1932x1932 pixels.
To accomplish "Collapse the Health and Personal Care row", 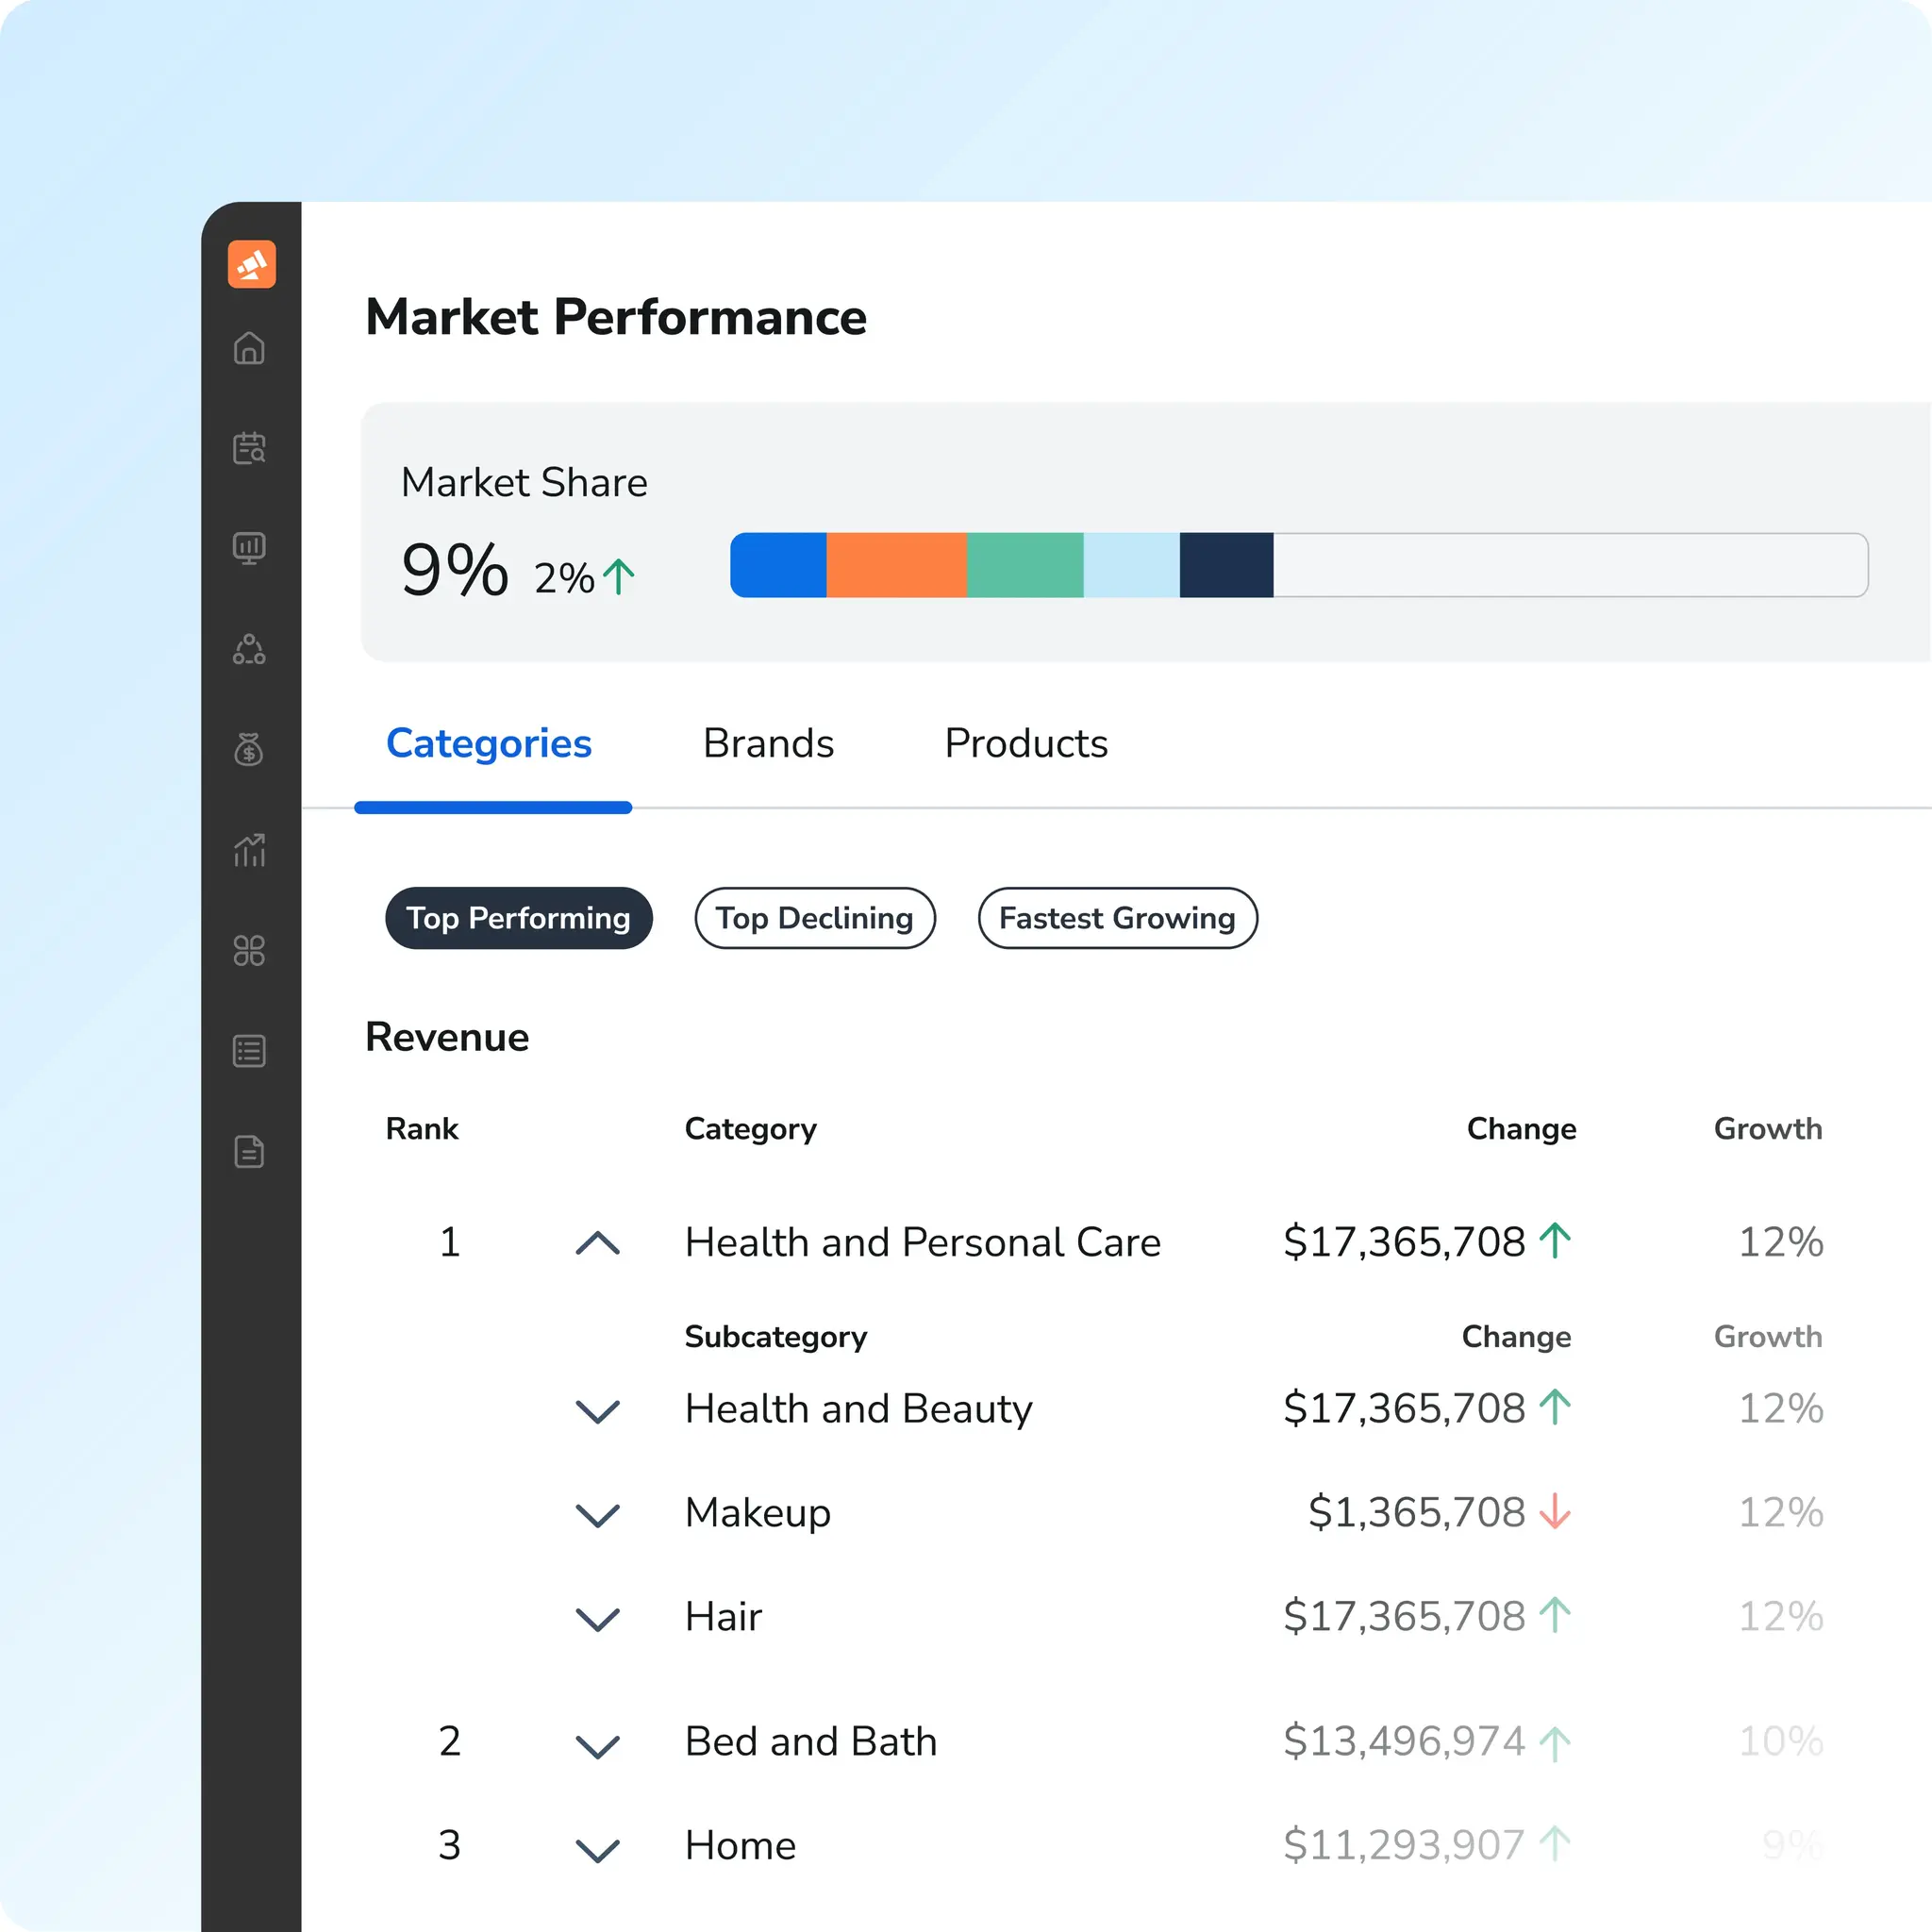I will (x=598, y=1243).
